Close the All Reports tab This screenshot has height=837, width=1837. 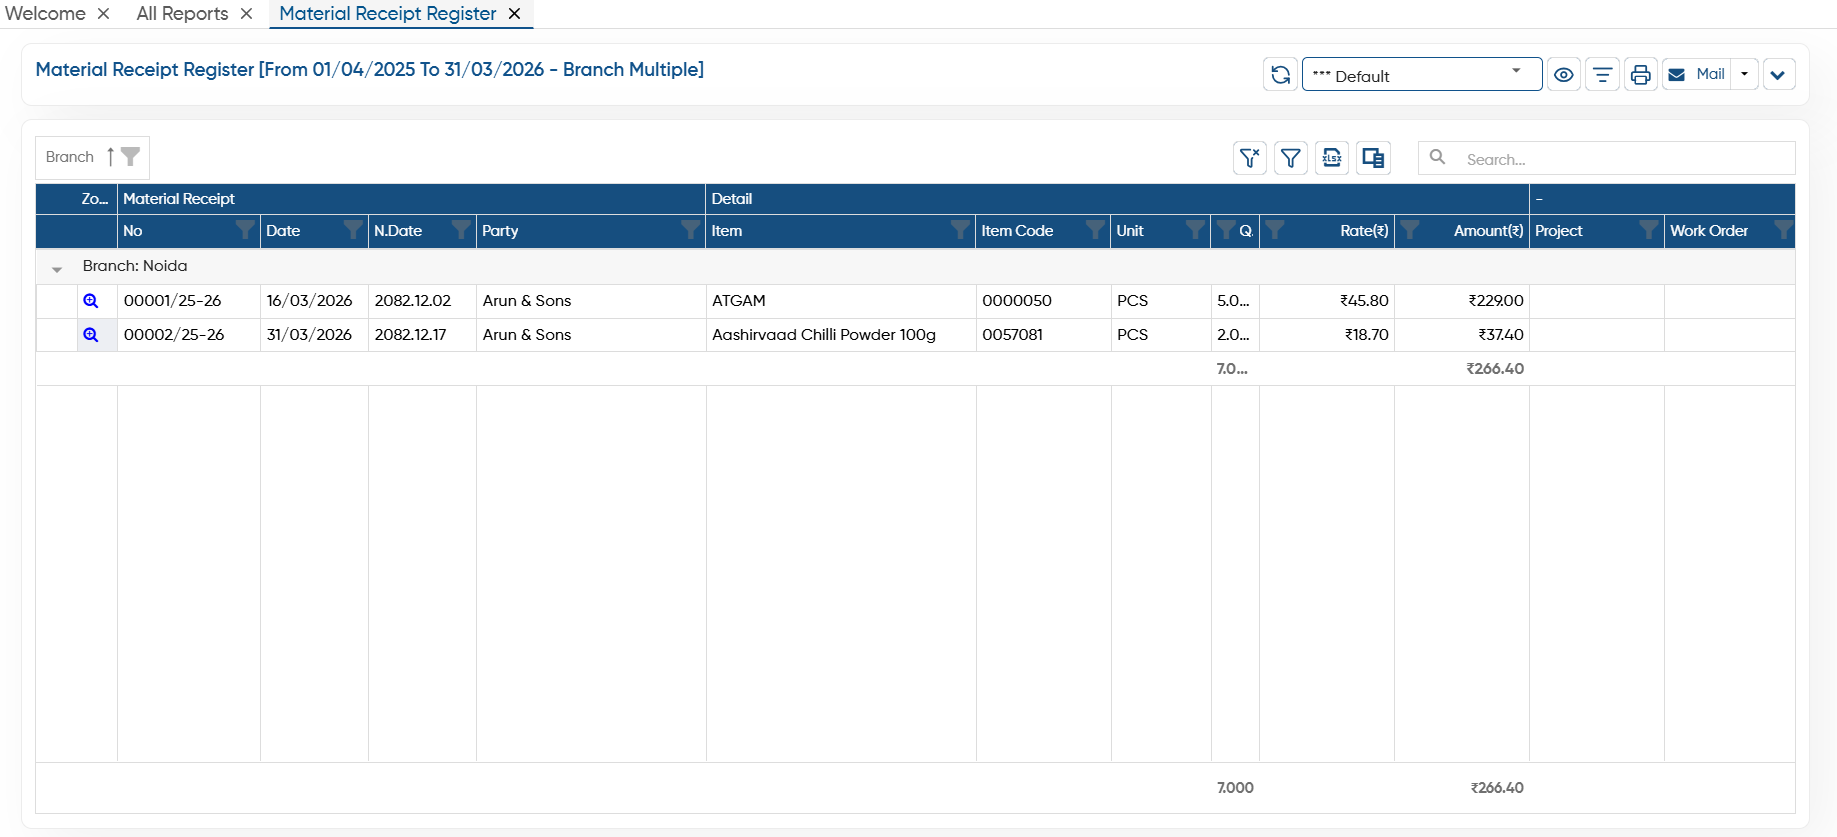(x=246, y=14)
